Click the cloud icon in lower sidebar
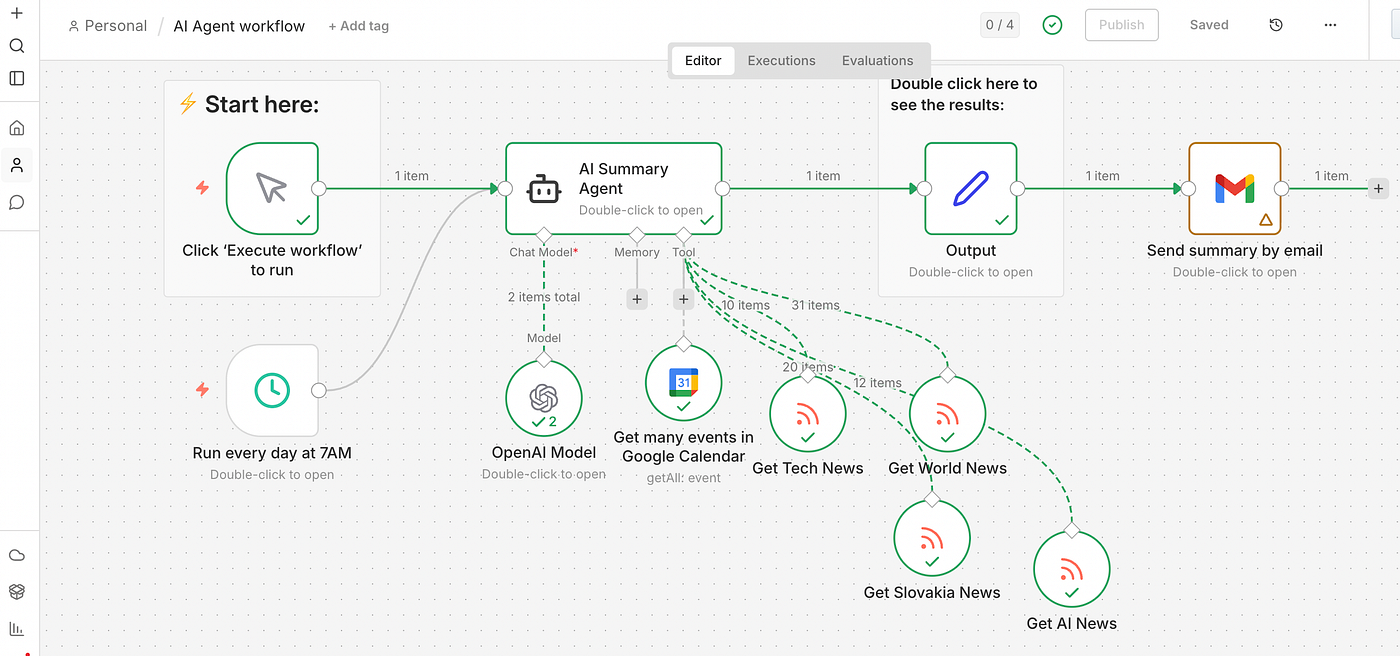This screenshot has height=656, width=1400. 16,556
